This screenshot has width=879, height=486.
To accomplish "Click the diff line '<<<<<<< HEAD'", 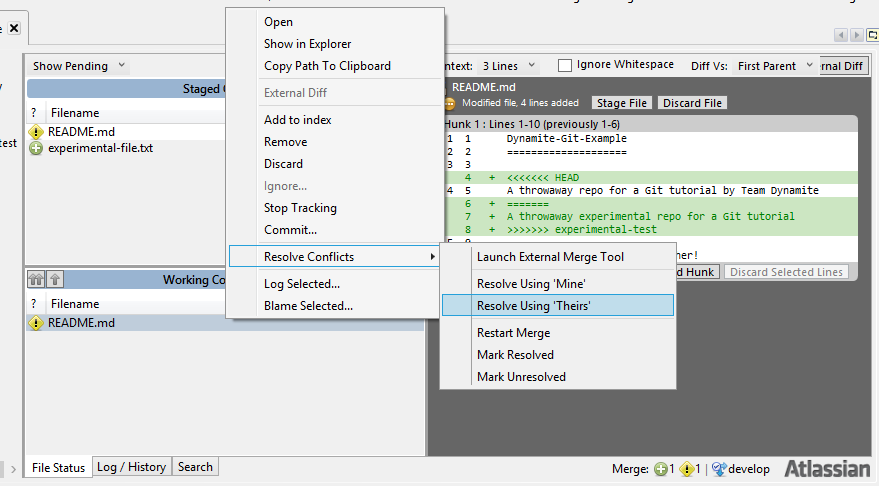I will click(543, 178).
